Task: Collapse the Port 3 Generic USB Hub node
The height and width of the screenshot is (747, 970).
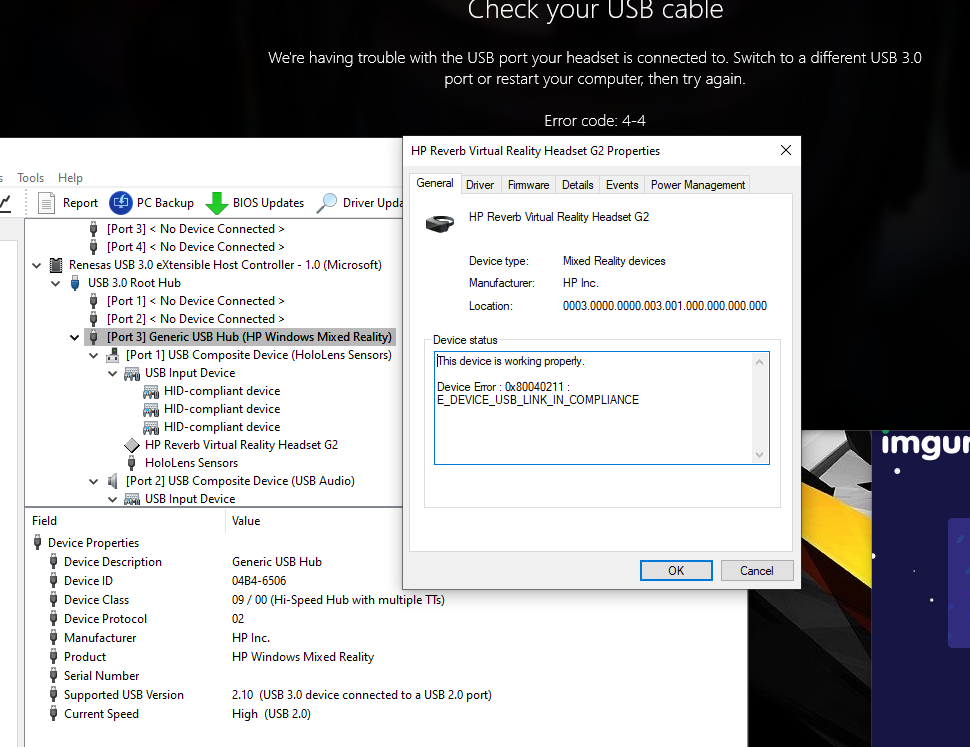Action: pos(74,337)
